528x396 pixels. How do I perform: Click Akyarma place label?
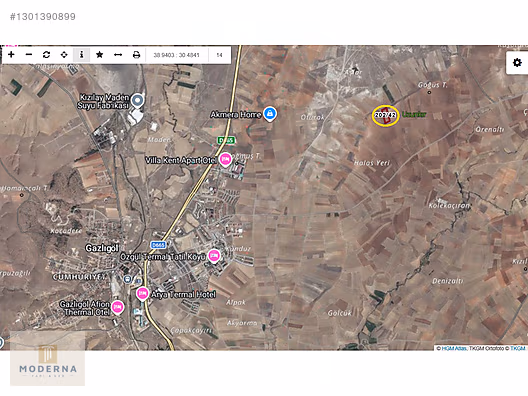[242, 323]
